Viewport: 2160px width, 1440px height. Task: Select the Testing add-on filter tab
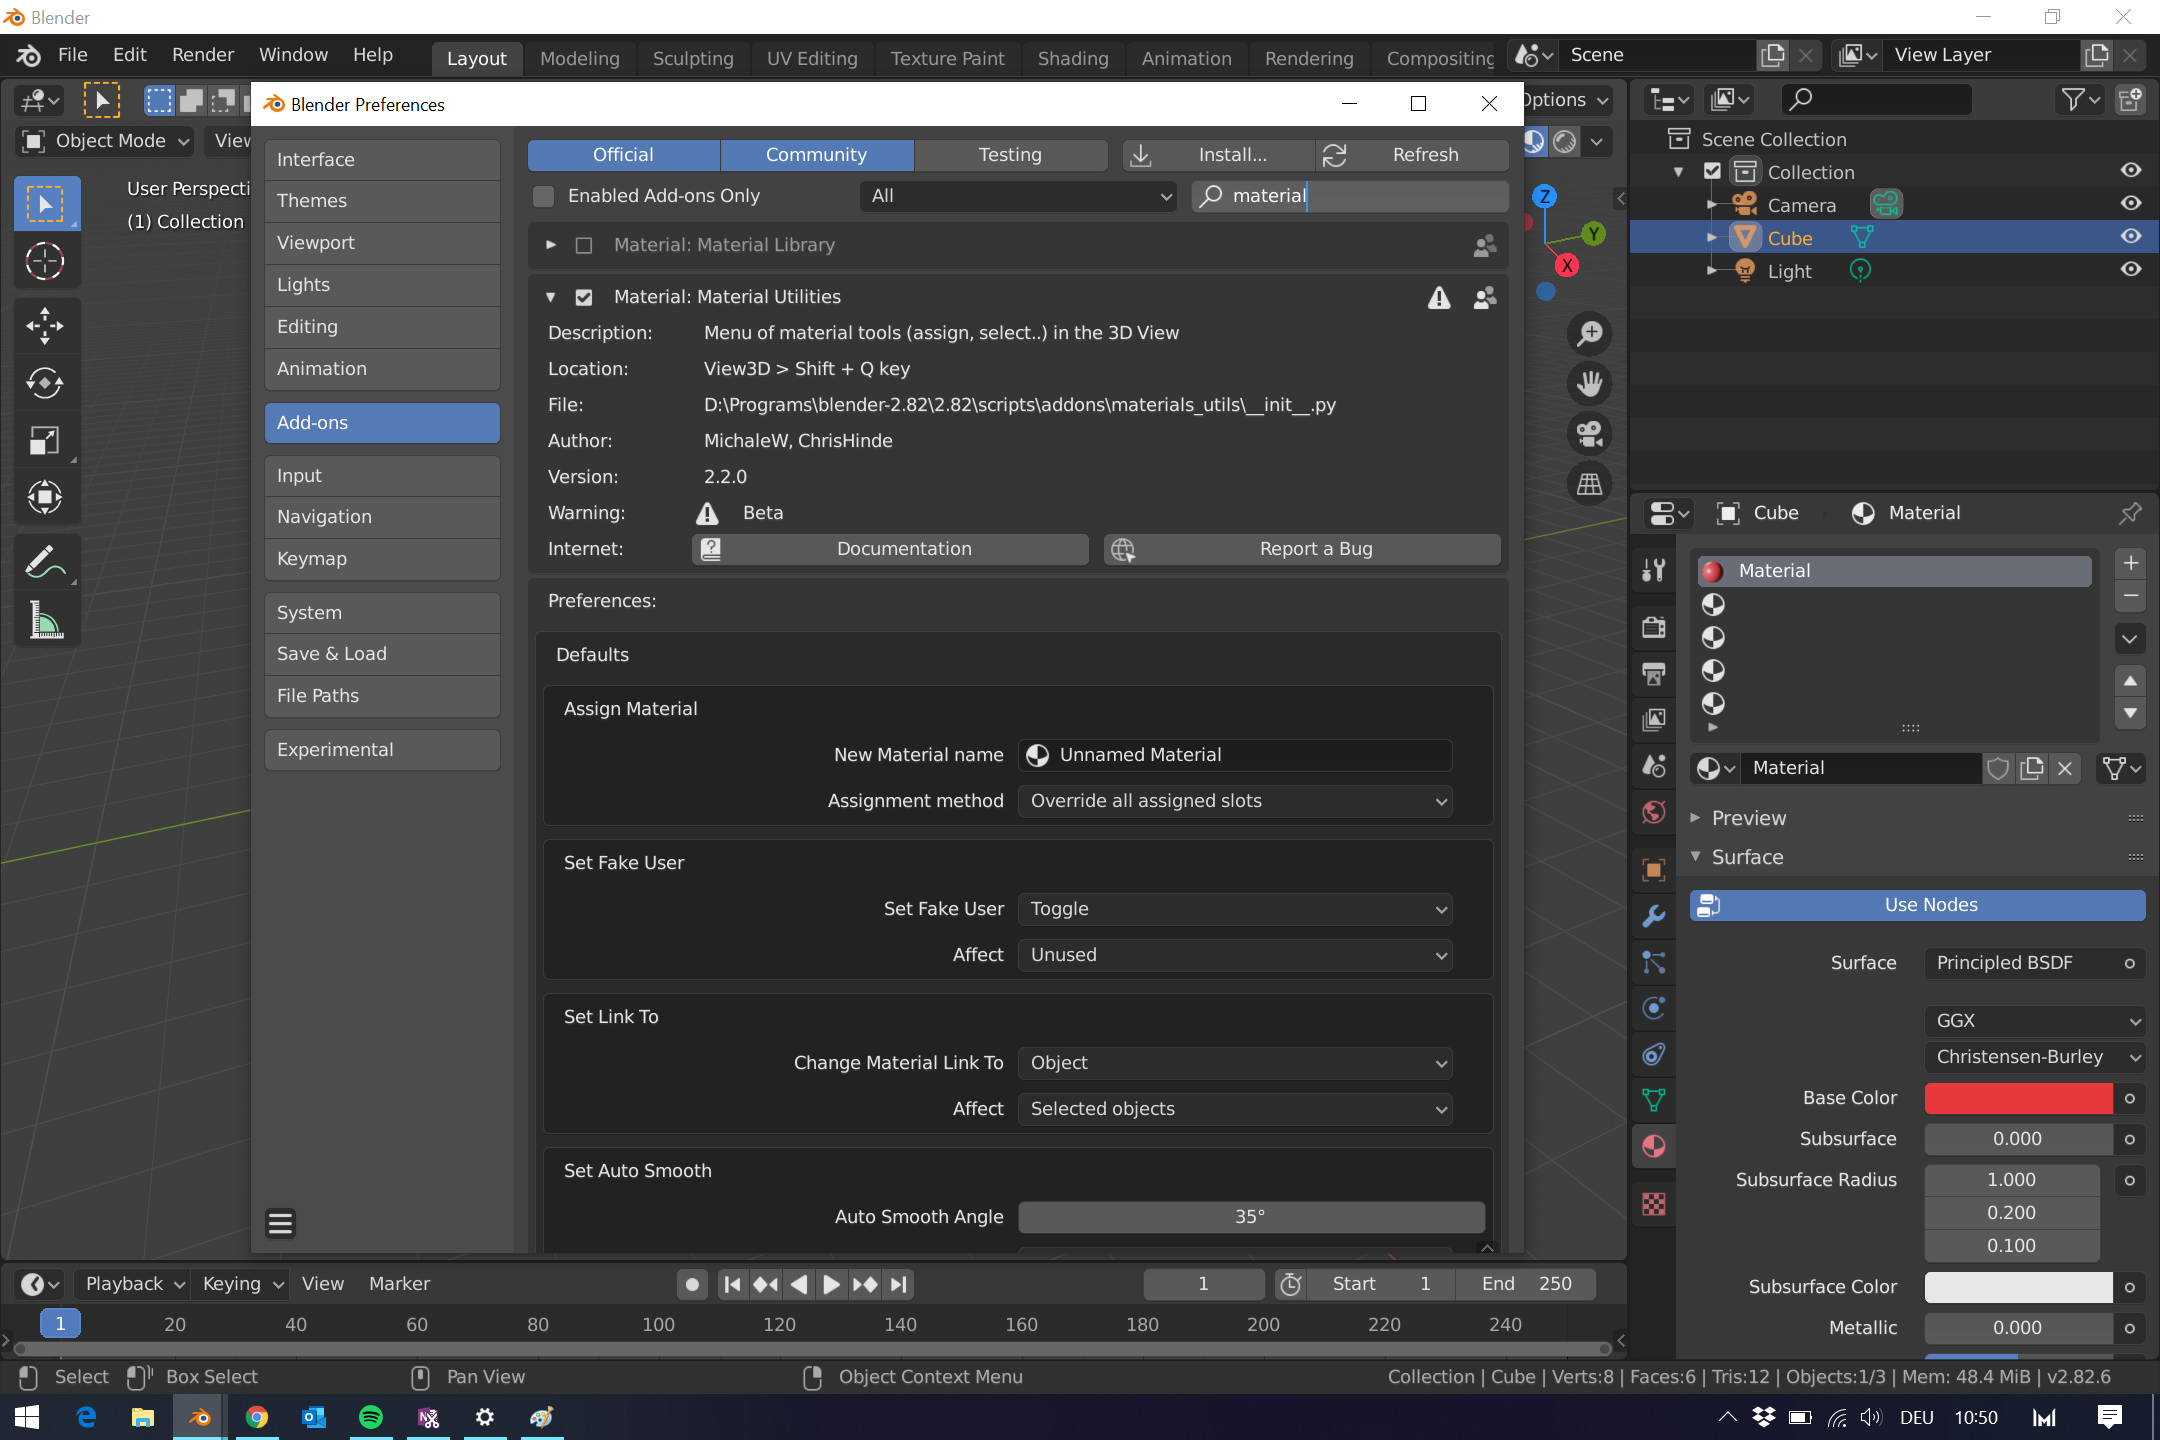click(x=1010, y=155)
